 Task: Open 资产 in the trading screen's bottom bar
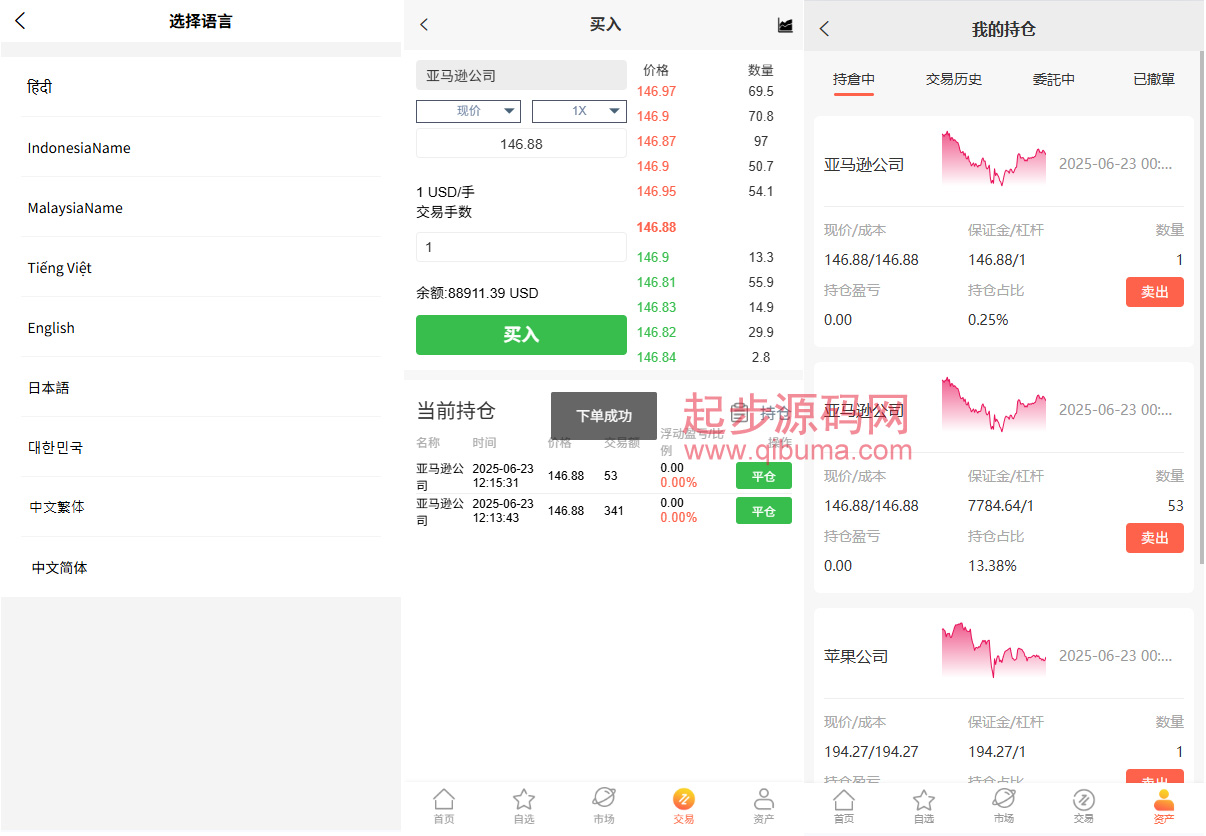(x=764, y=806)
